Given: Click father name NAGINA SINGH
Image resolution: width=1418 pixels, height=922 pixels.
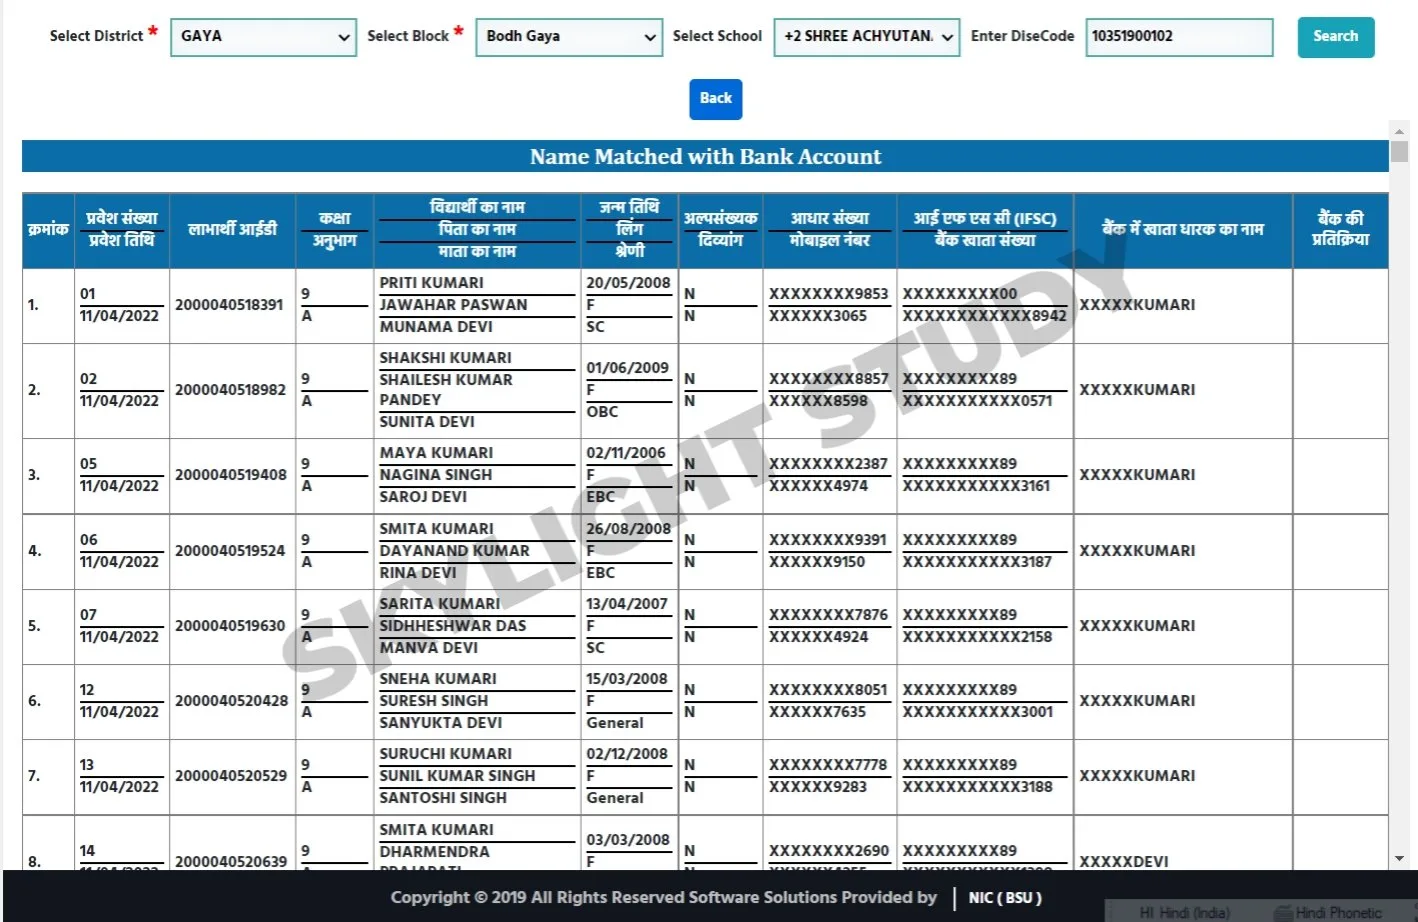Looking at the screenshot, I should coord(435,475).
